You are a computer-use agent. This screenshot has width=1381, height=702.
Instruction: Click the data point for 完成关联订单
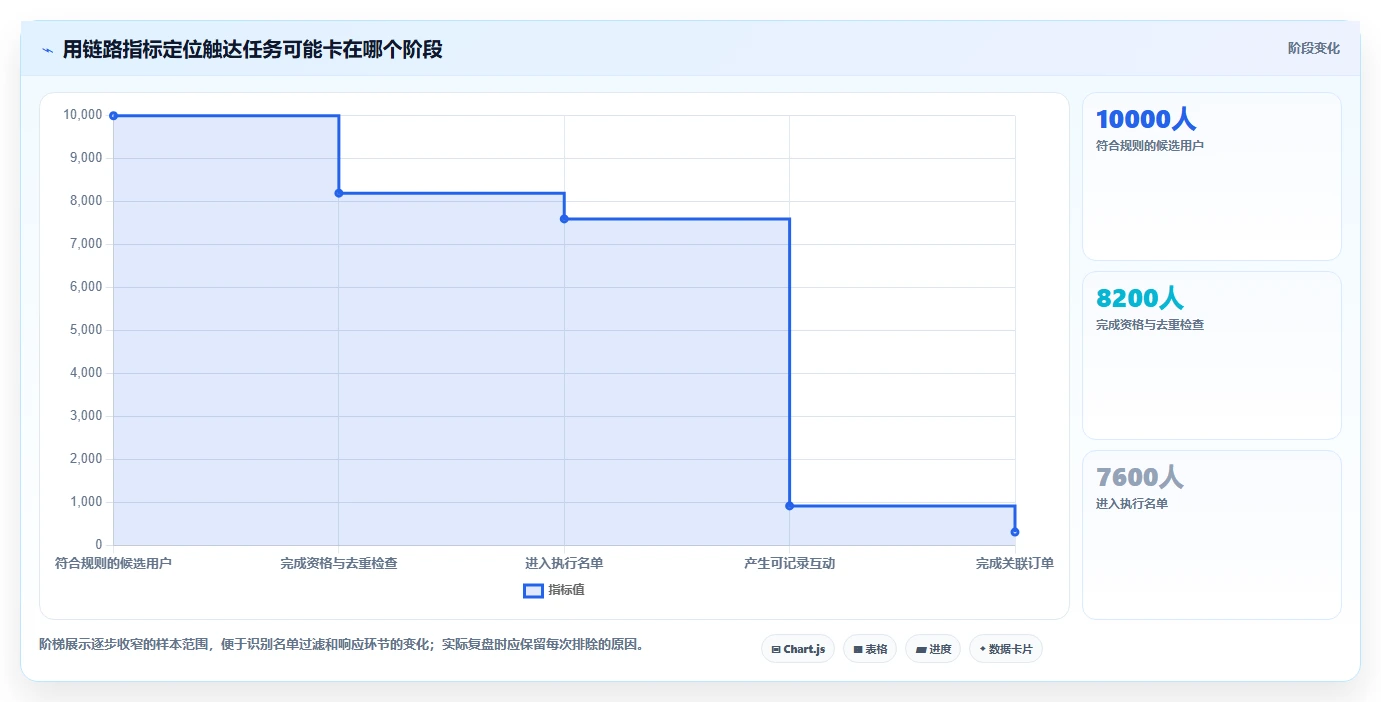(x=1015, y=532)
